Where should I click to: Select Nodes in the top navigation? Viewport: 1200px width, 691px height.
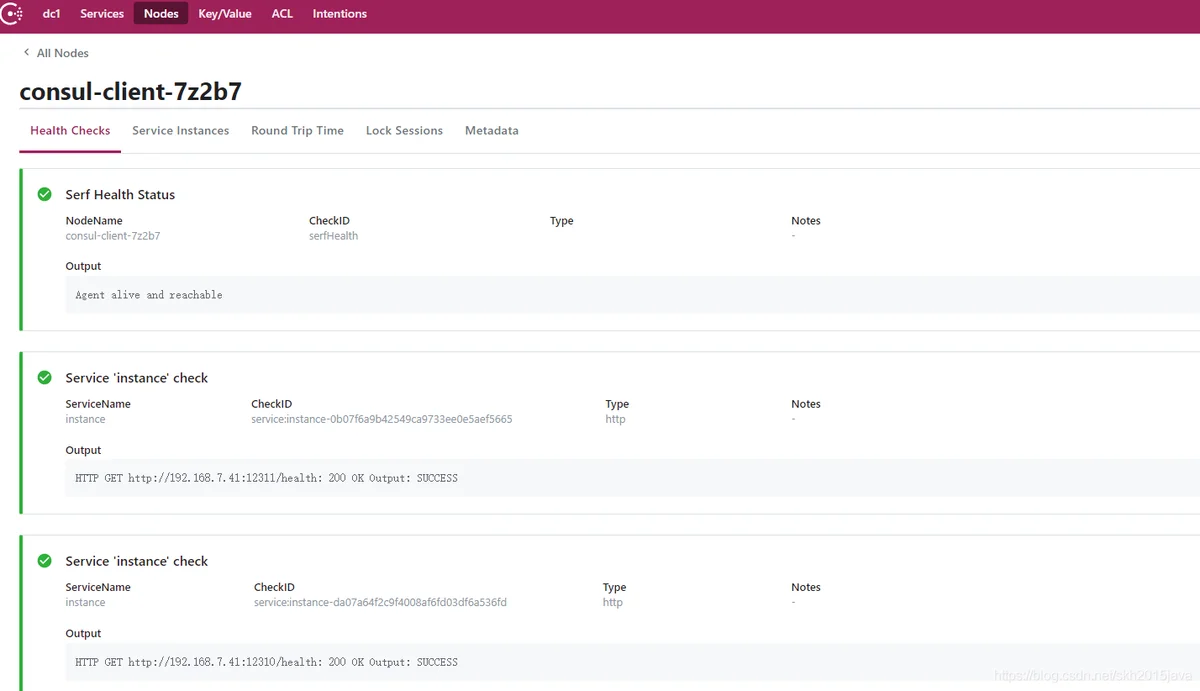coord(161,14)
